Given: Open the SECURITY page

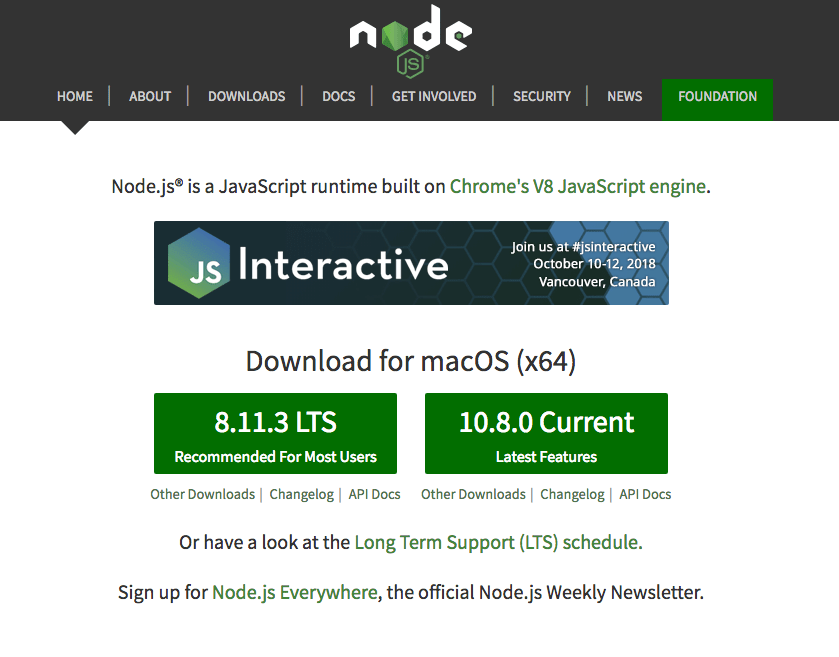Looking at the screenshot, I should coord(541,96).
